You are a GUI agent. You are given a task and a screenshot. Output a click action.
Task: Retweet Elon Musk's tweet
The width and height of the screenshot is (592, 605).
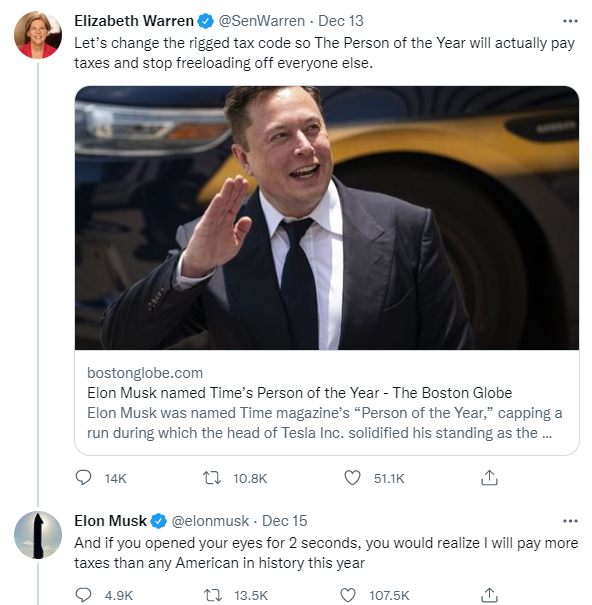tap(213, 595)
